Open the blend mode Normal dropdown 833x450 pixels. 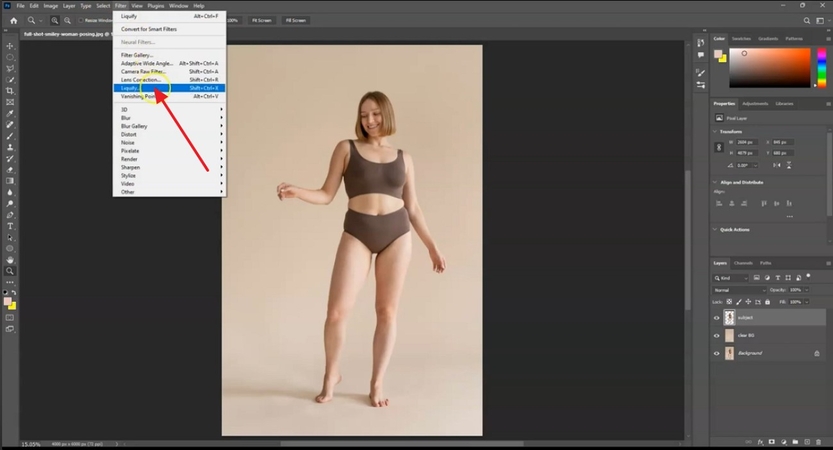click(x=739, y=290)
